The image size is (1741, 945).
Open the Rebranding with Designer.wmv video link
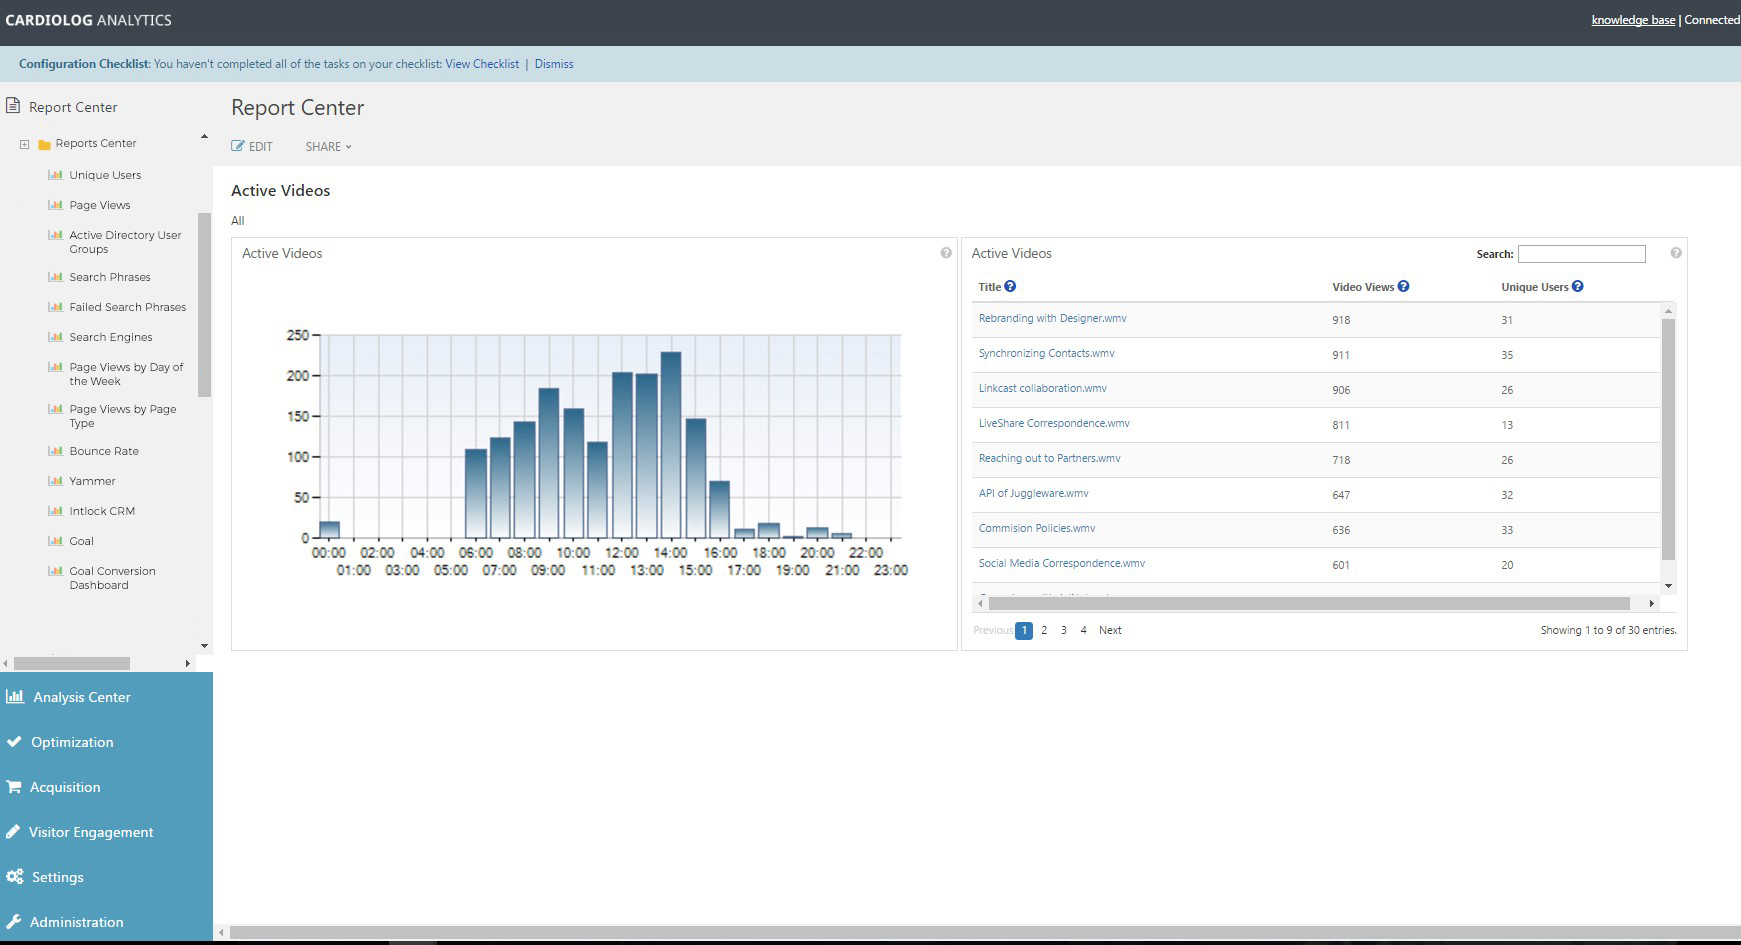click(x=1052, y=318)
